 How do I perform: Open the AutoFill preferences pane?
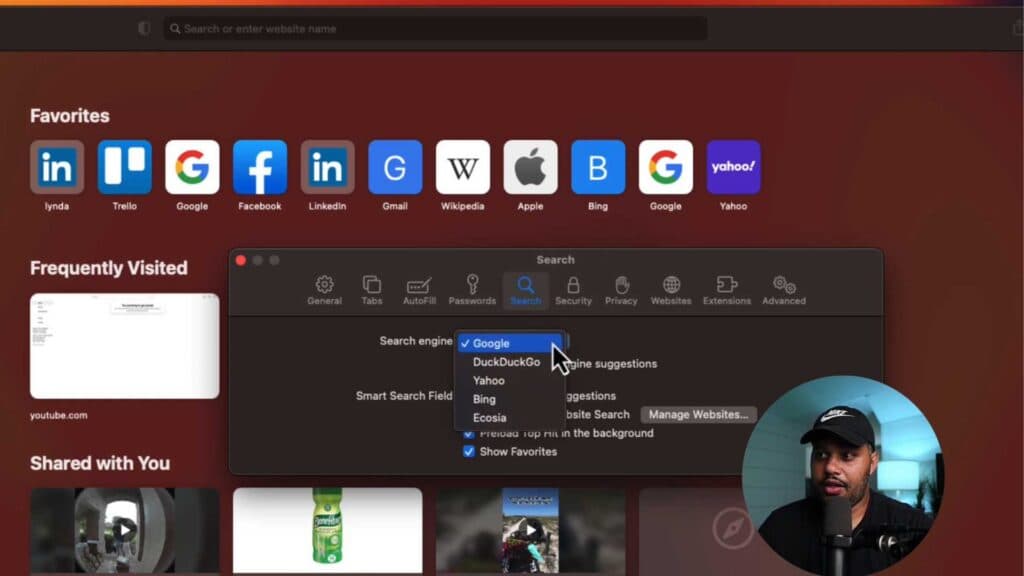(419, 291)
